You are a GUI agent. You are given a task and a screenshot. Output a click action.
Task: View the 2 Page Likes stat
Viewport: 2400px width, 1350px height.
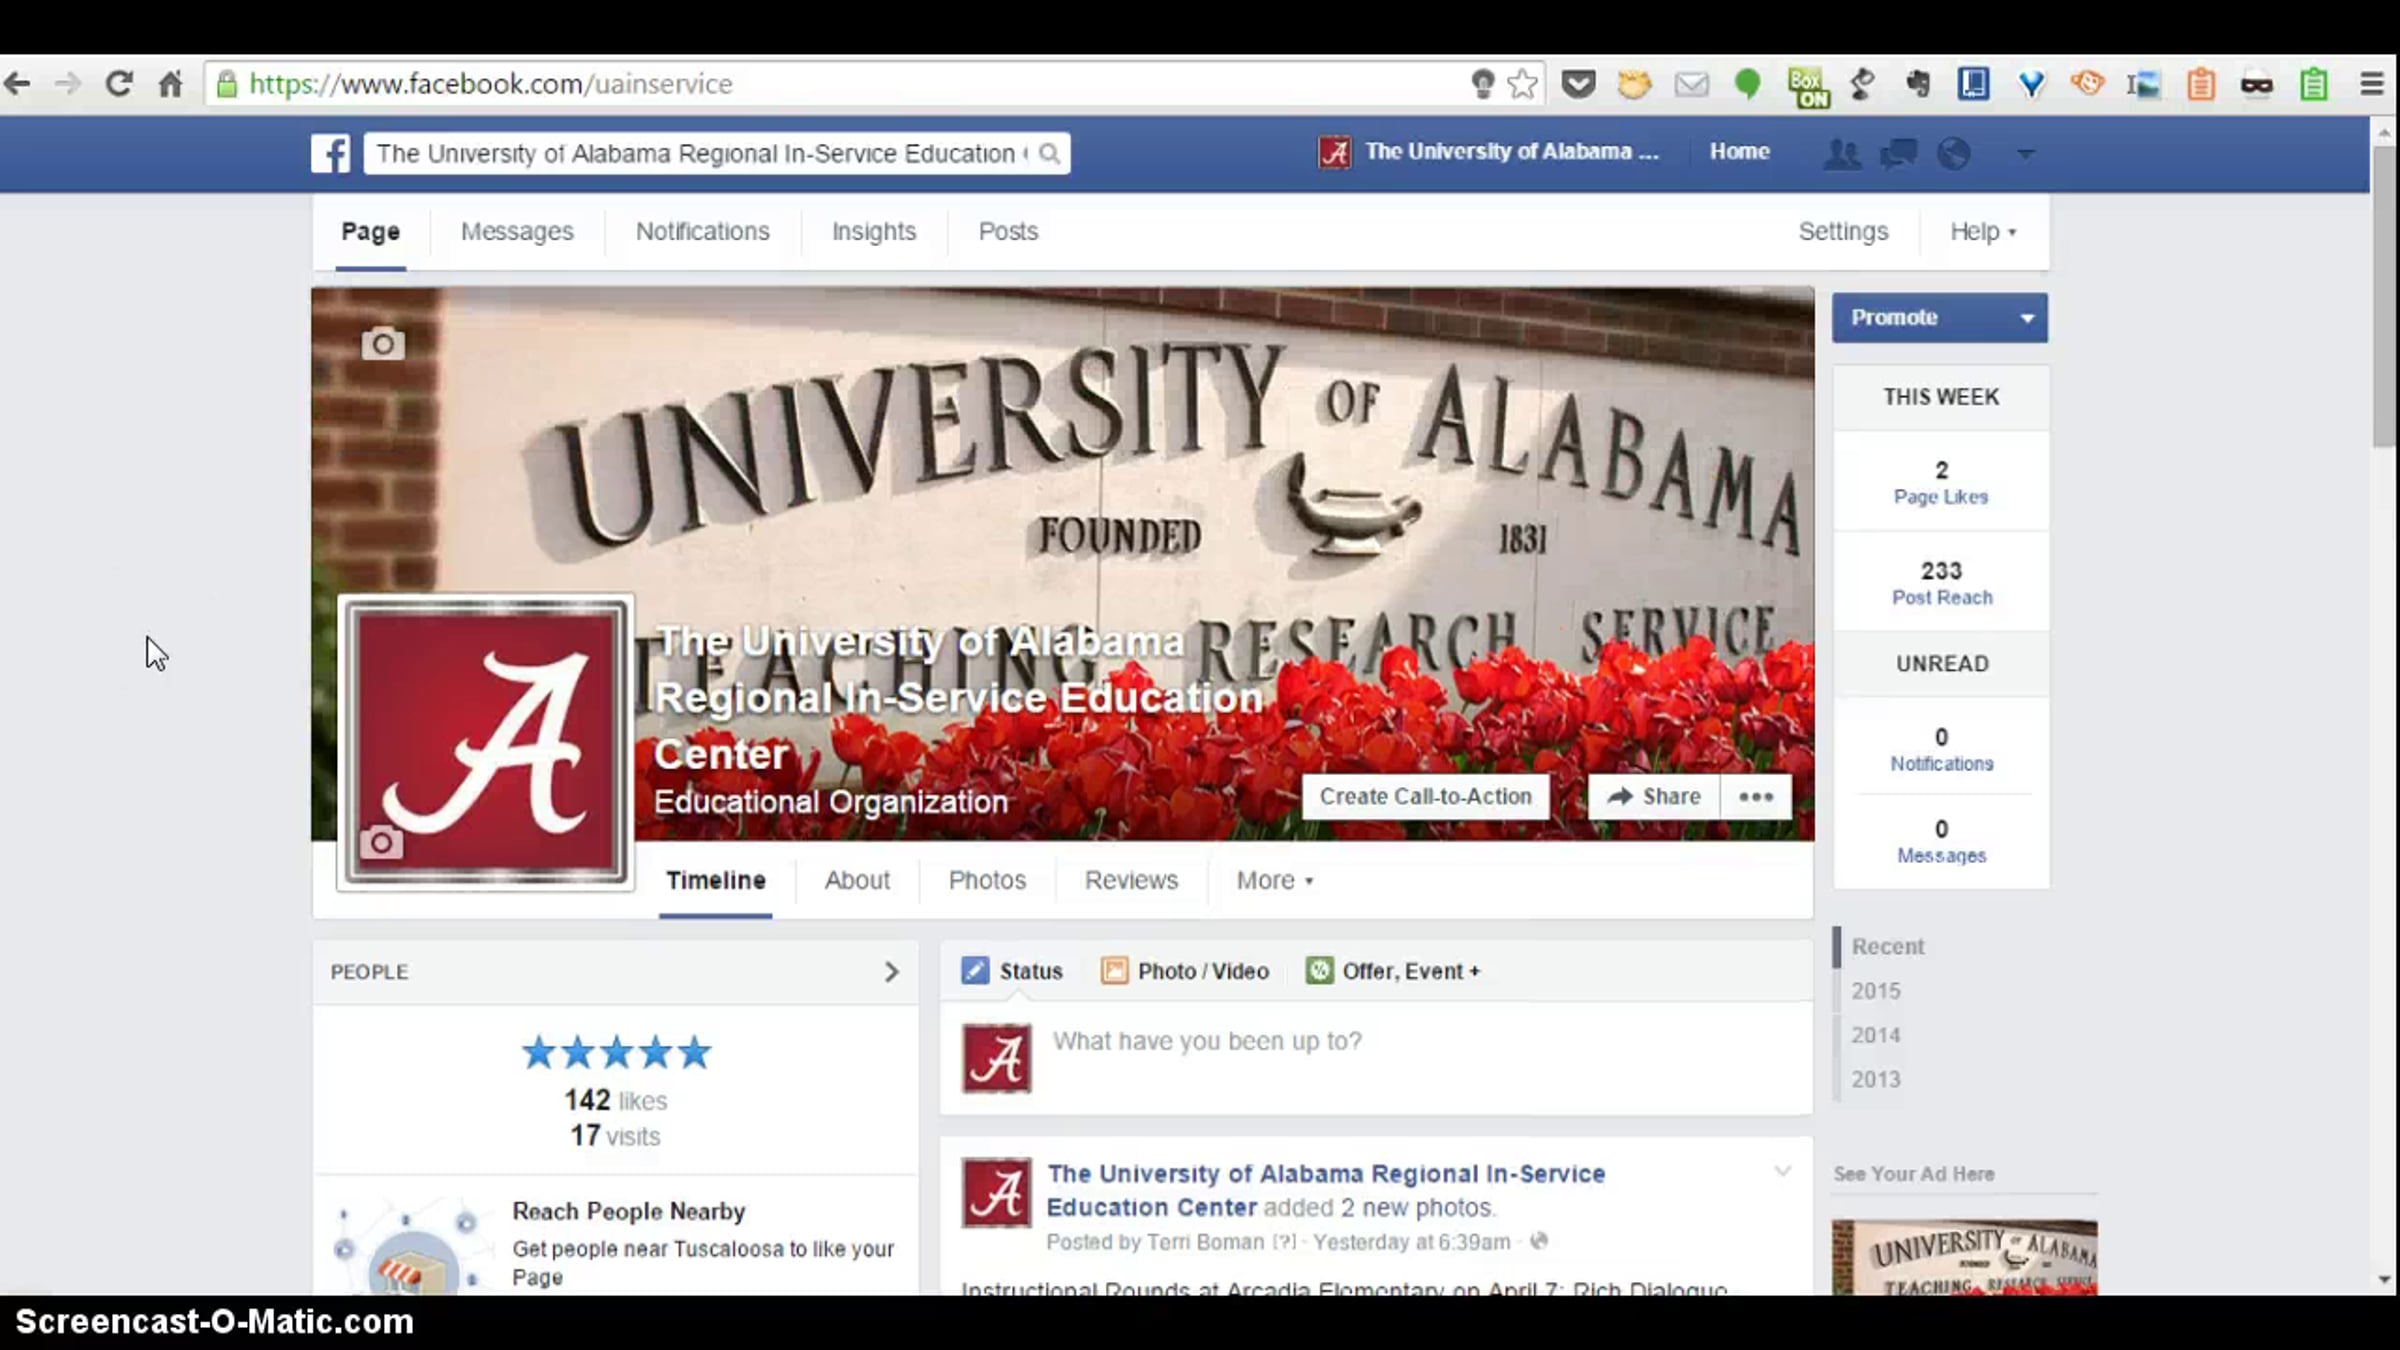pyautogui.click(x=1941, y=482)
